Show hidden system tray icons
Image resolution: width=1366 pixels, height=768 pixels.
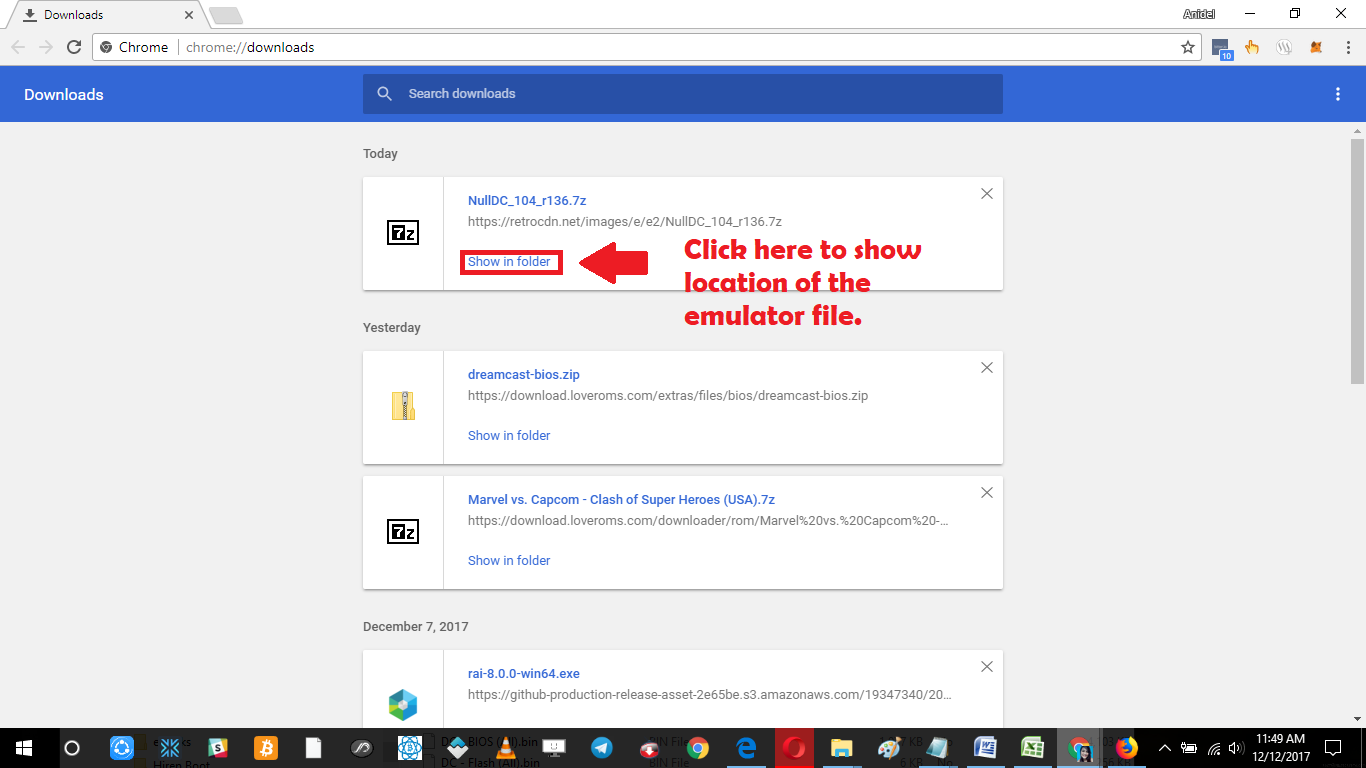click(1165, 748)
